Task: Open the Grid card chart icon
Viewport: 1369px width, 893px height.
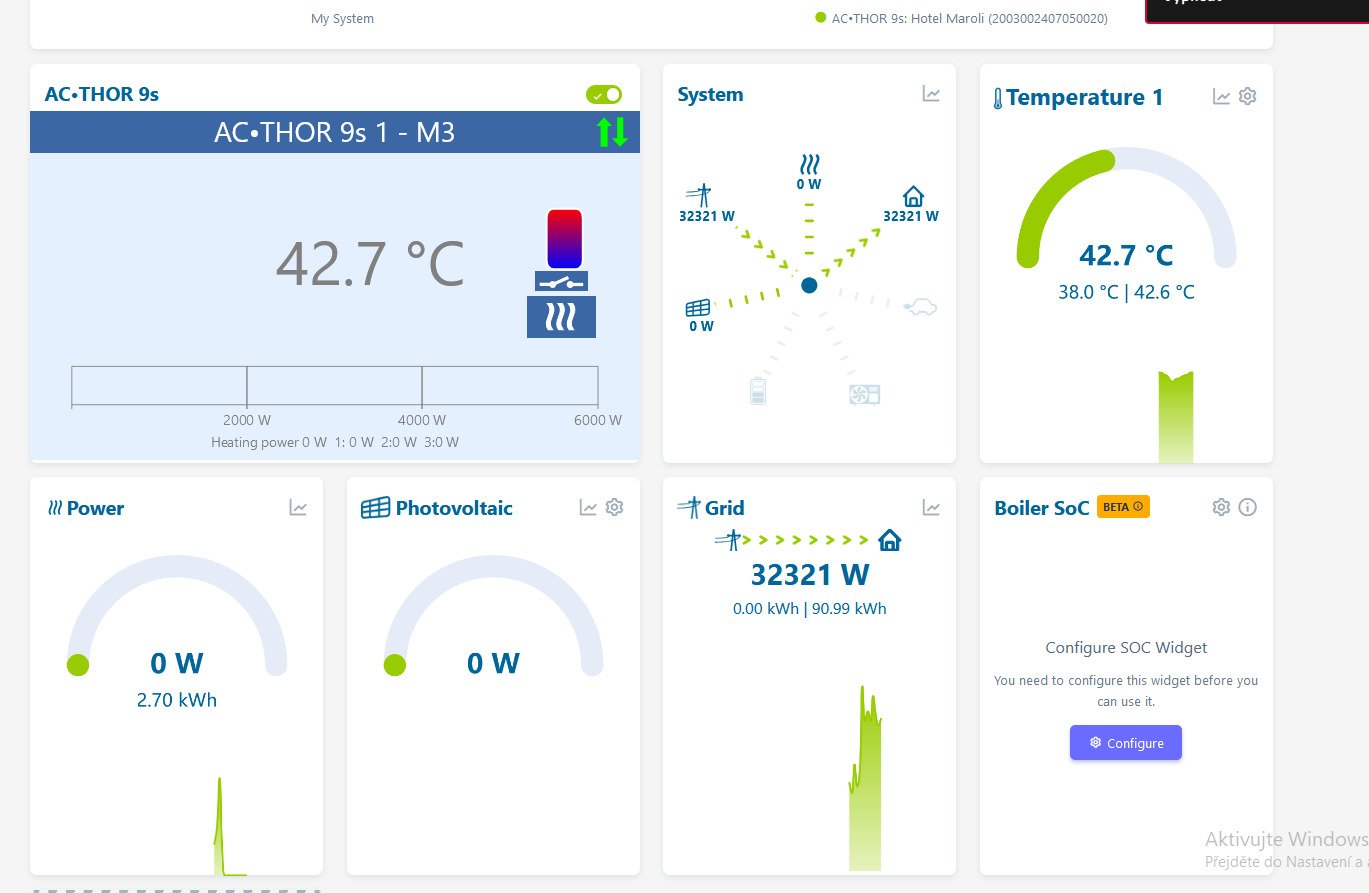Action: 931,508
